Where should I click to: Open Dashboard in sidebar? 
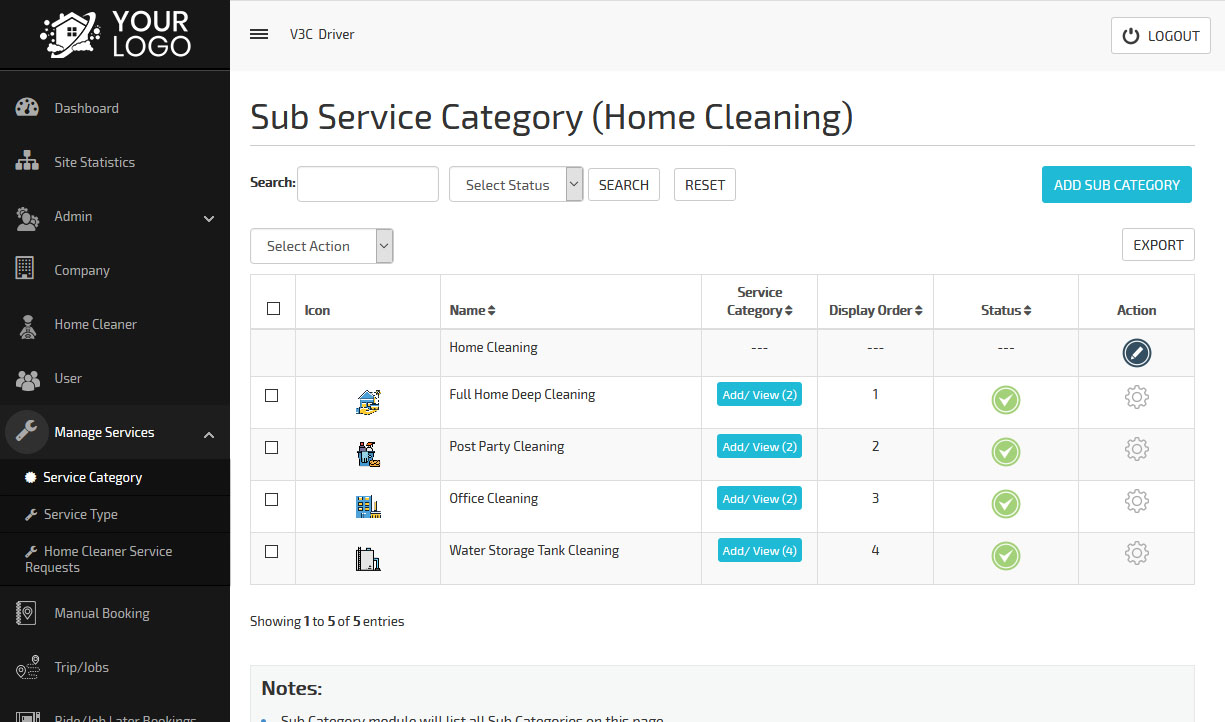pyautogui.click(x=115, y=108)
